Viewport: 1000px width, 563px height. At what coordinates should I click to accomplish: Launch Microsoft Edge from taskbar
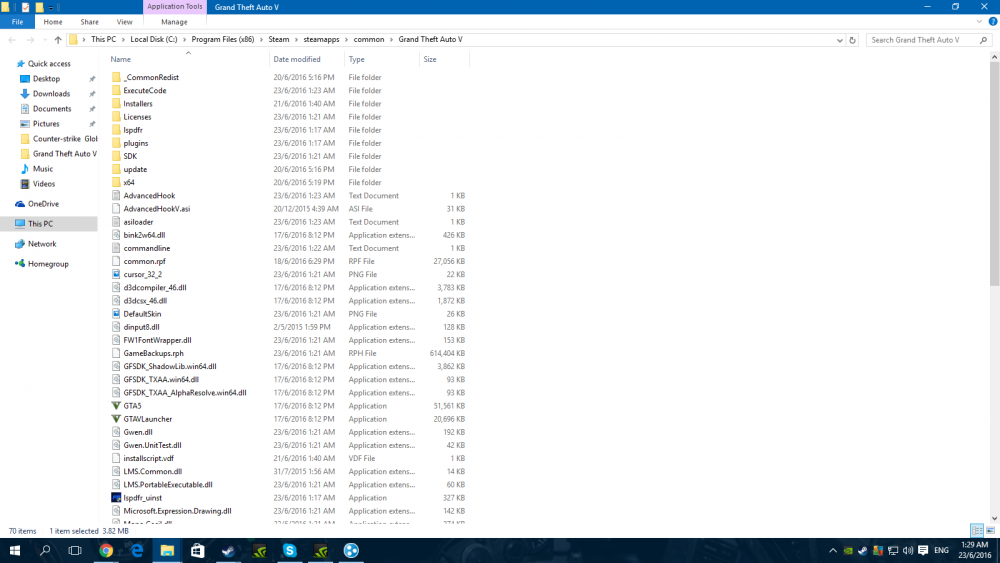(x=136, y=550)
